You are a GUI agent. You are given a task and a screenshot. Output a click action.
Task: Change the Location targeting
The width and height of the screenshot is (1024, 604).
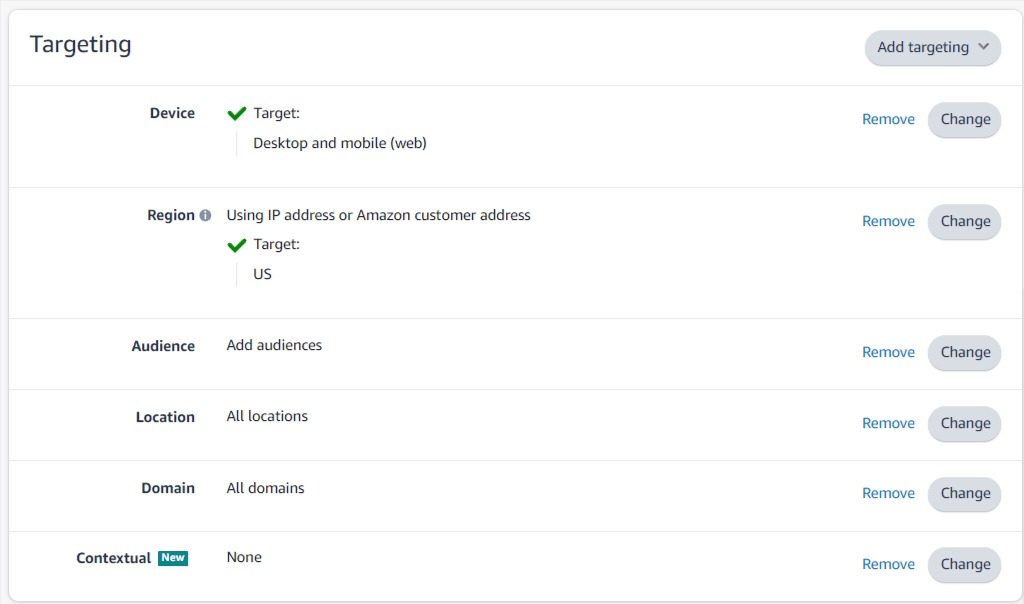pyautogui.click(x=964, y=423)
